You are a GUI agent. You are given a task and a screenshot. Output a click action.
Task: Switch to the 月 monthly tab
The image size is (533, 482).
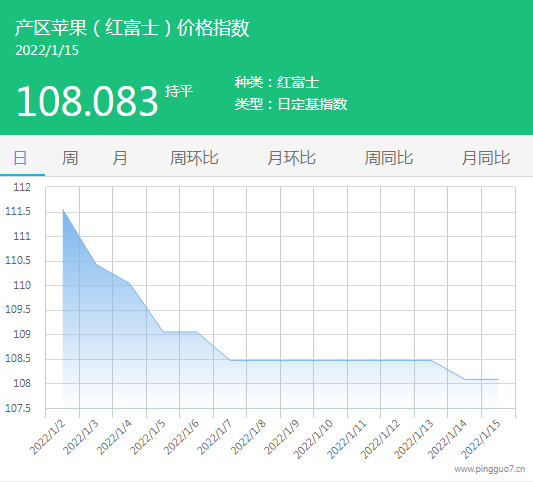tap(120, 158)
